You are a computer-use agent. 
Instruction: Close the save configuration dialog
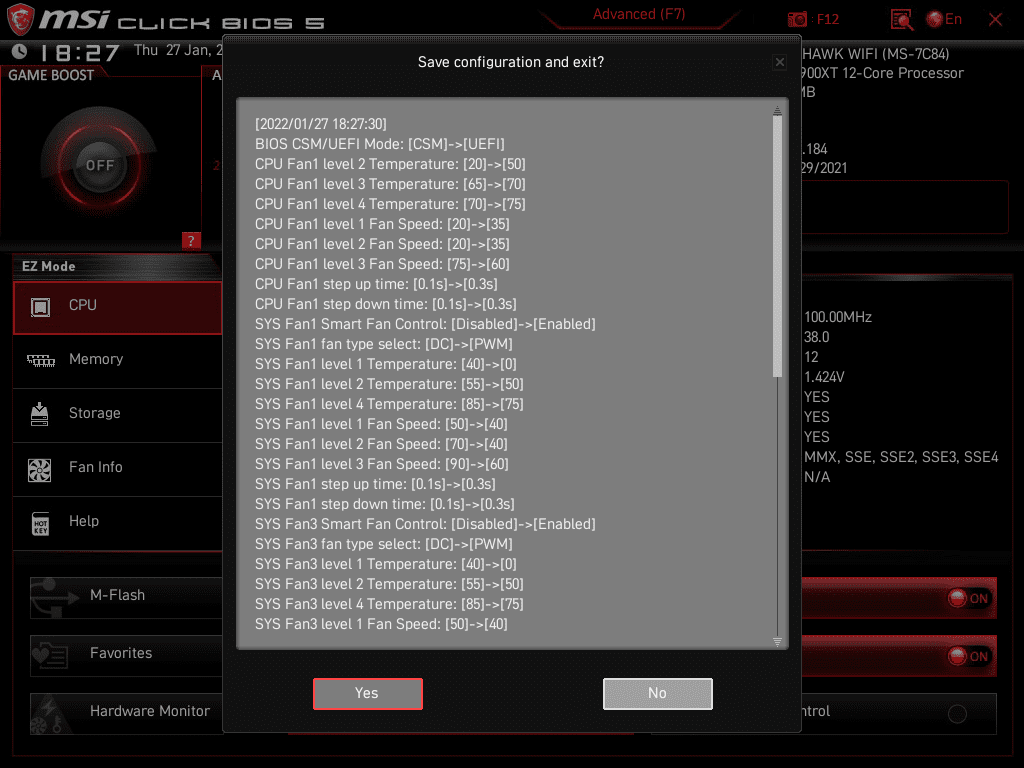pyautogui.click(x=780, y=62)
